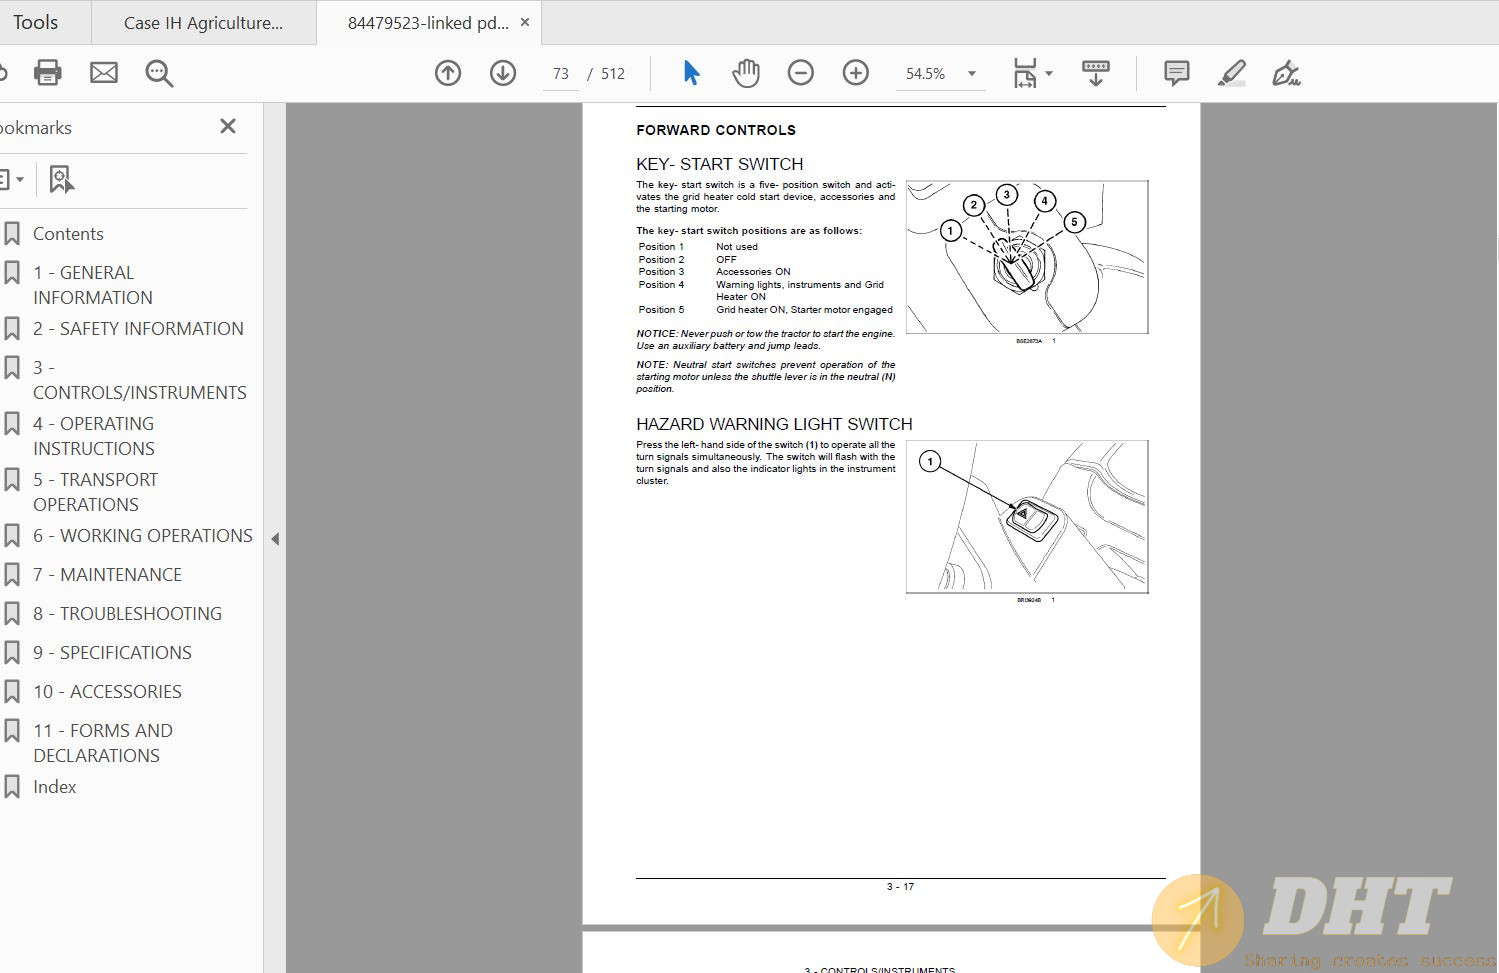Screen dimensions: 1499x973
Task: Close the bookmarks panel
Action: tap(228, 126)
